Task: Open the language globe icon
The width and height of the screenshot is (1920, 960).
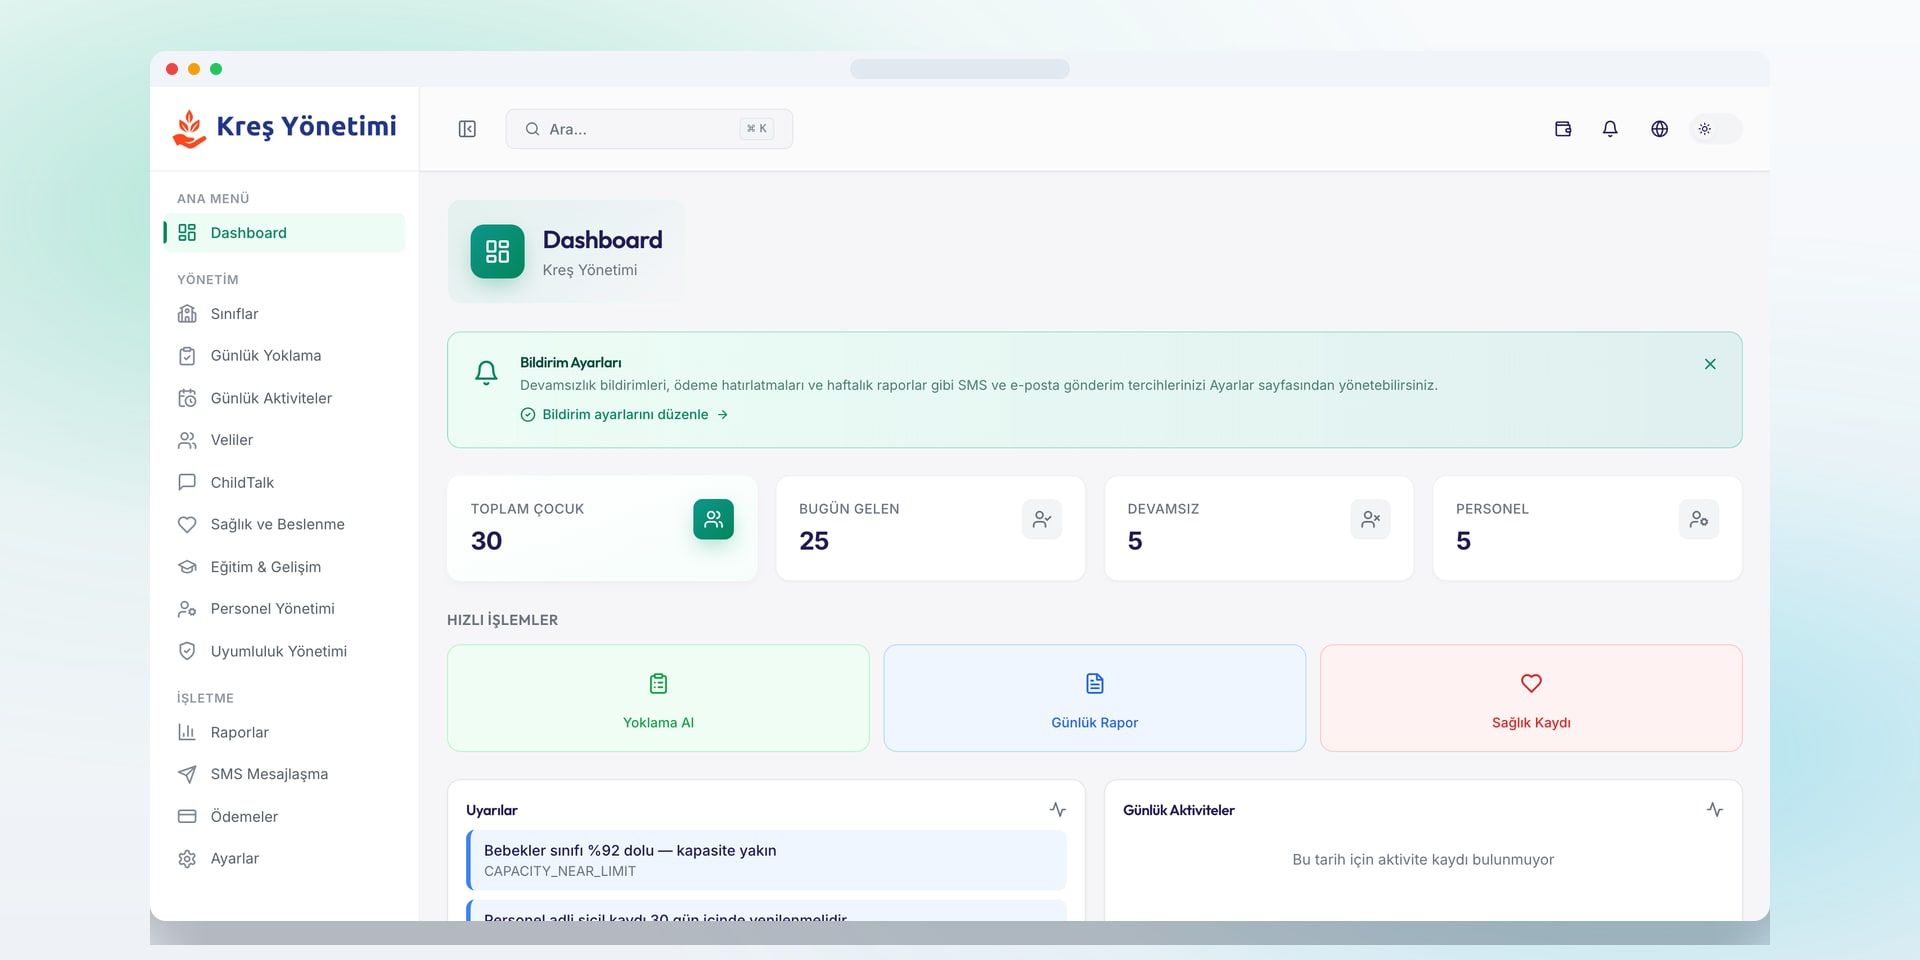Action: pyautogui.click(x=1659, y=129)
